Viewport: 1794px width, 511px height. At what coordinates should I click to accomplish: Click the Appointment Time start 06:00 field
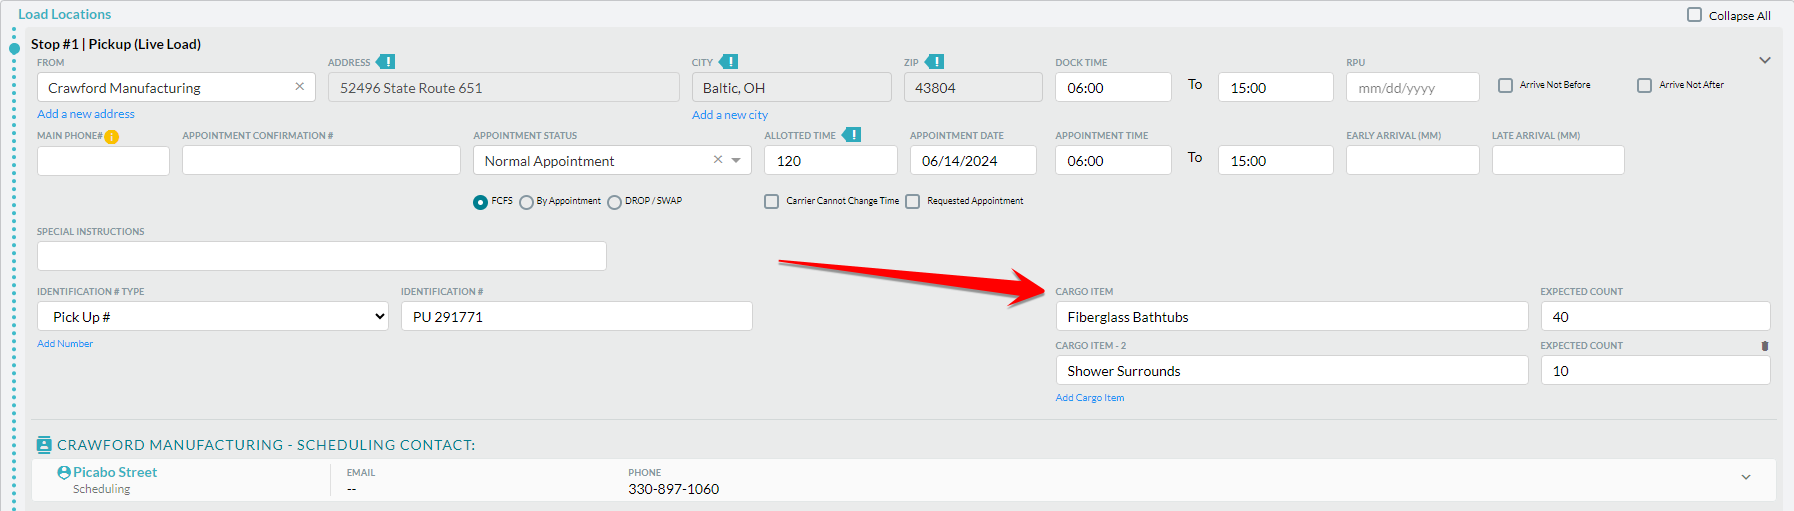[1113, 160]
